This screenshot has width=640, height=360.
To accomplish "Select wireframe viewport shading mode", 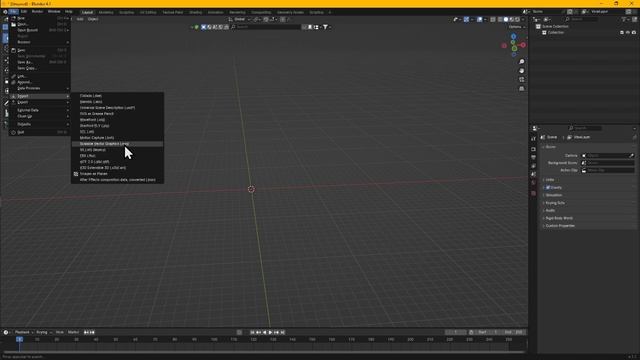I will pyautogui.click(x=500, y=19).
